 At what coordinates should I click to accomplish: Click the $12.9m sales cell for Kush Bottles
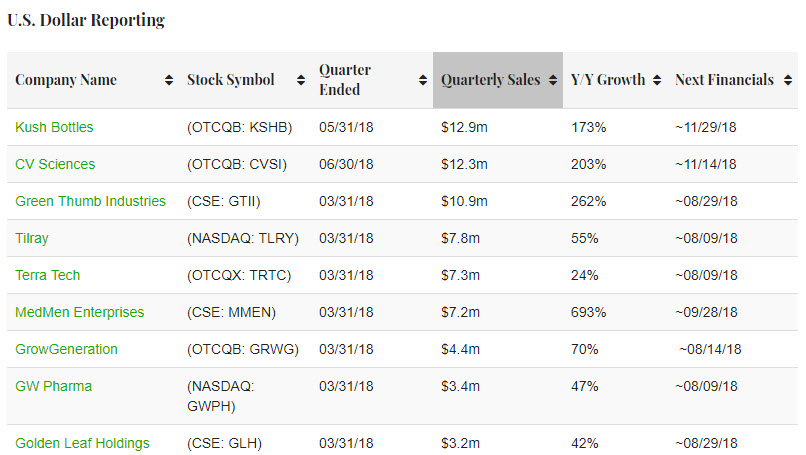click(x=464, y=127)
